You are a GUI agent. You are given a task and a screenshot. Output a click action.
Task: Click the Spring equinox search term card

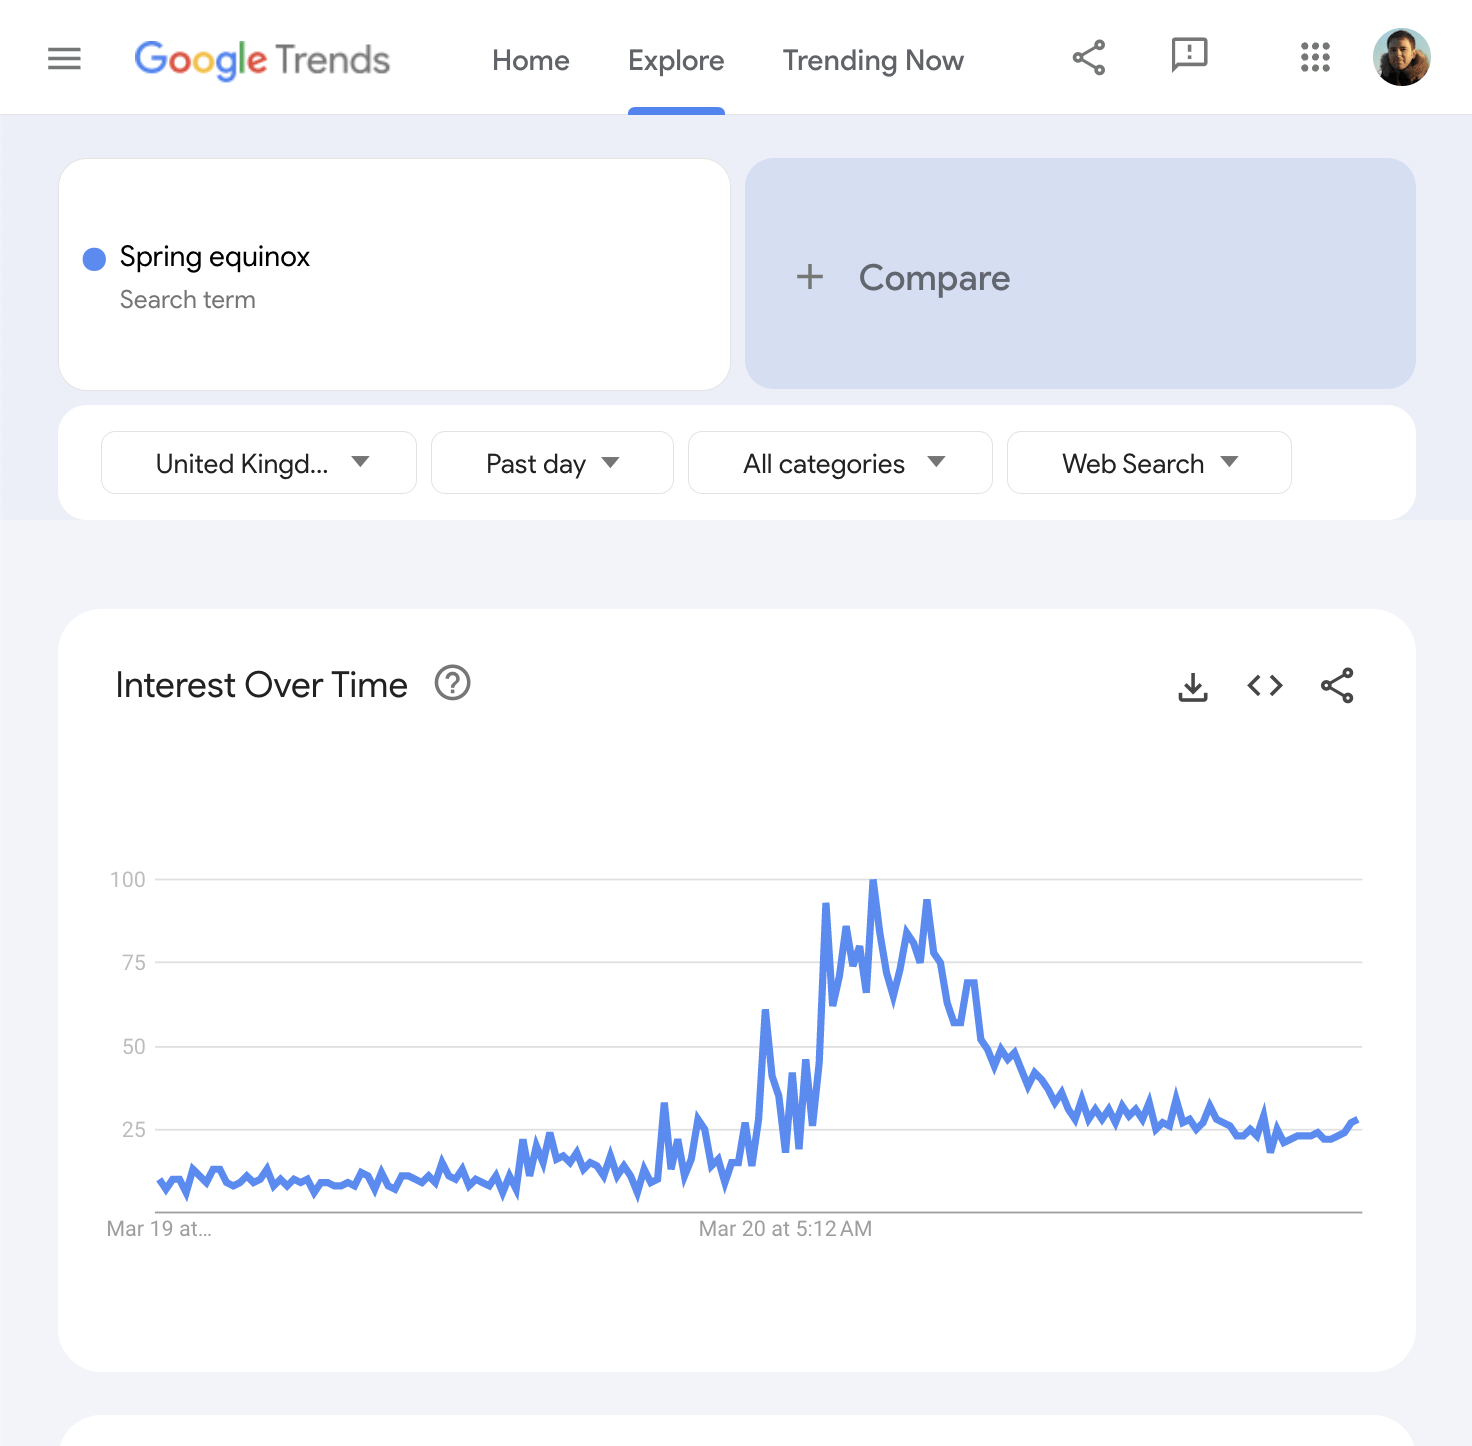tap(394, 274)
